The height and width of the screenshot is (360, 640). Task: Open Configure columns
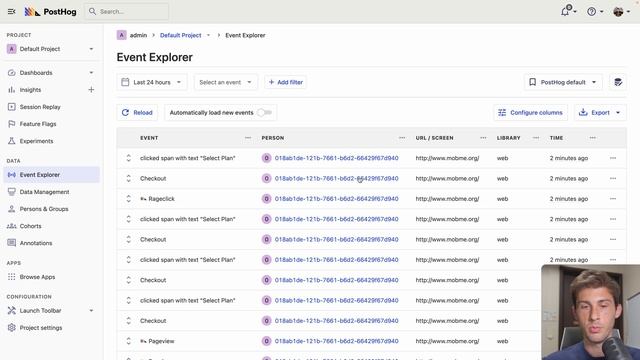pyautogui.click(x=531, y=113)
